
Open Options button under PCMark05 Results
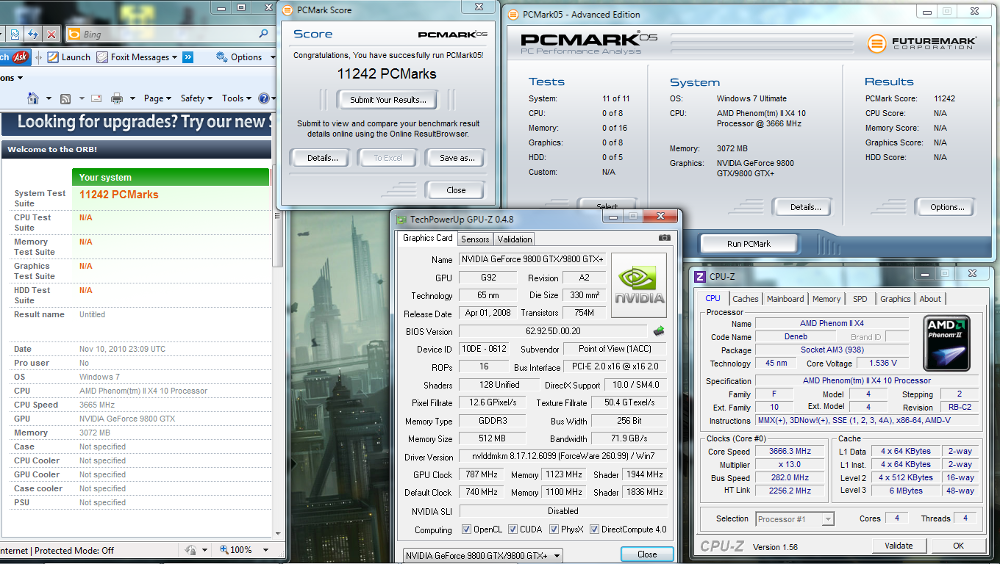point(946,207)
